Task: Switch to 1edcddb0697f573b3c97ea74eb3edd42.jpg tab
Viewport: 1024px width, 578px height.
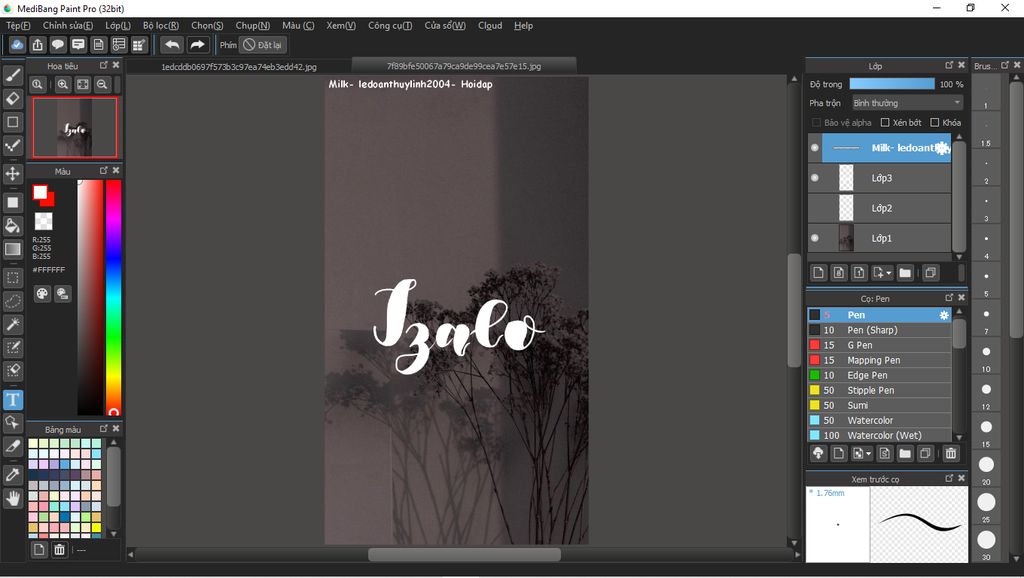Action: [x=239, y=67]
